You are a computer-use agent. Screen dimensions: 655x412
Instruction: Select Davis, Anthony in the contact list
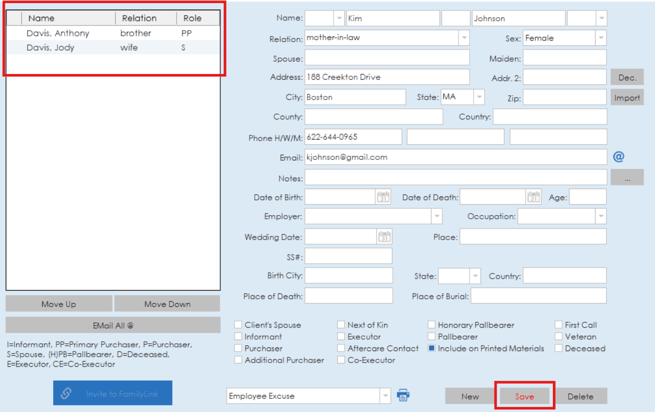pos(58,33)
